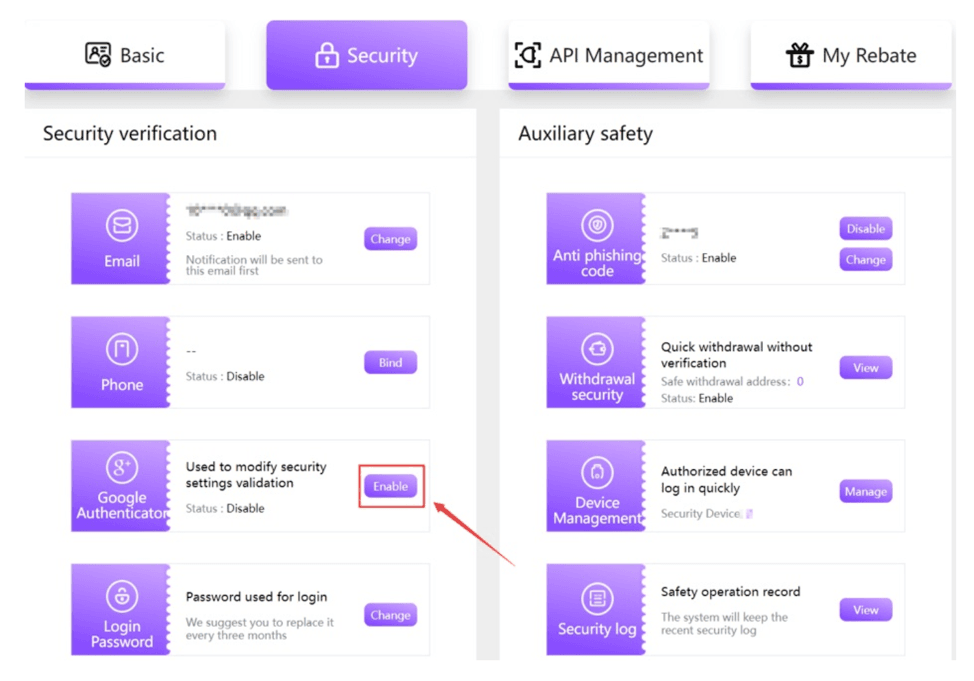The image size is (974, 681).
Task: Enable Google Authenticator
Action: (x=390, y=486)
